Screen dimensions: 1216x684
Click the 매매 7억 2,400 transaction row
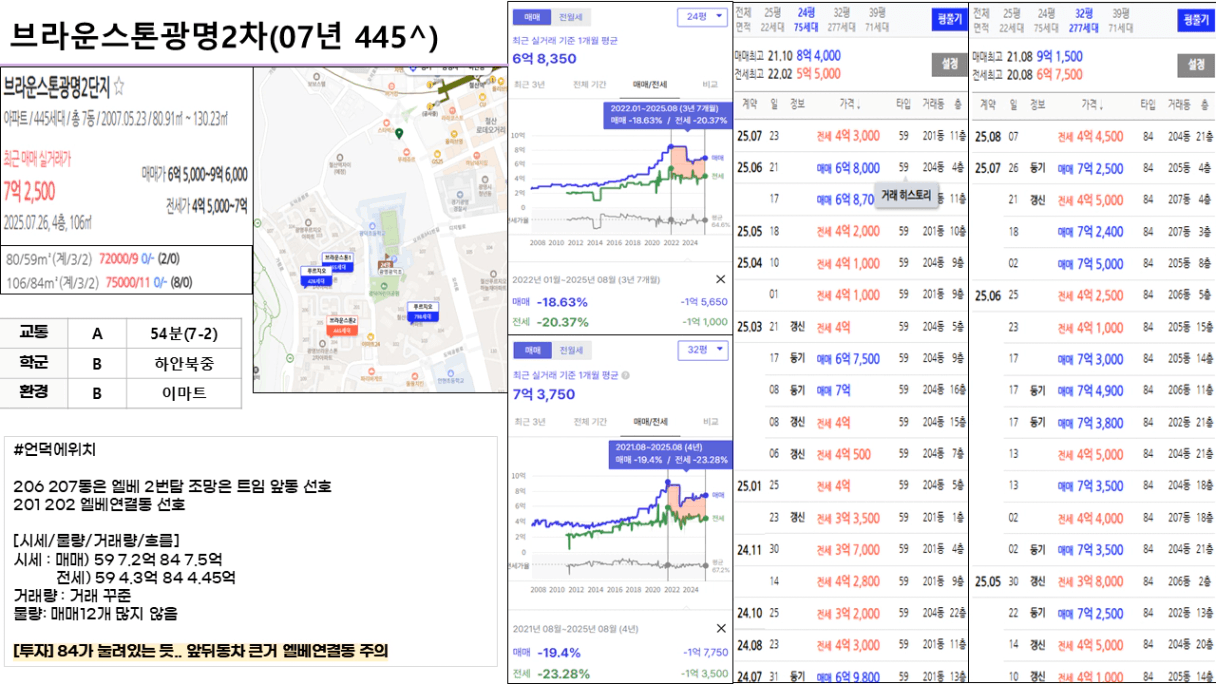1093,231
